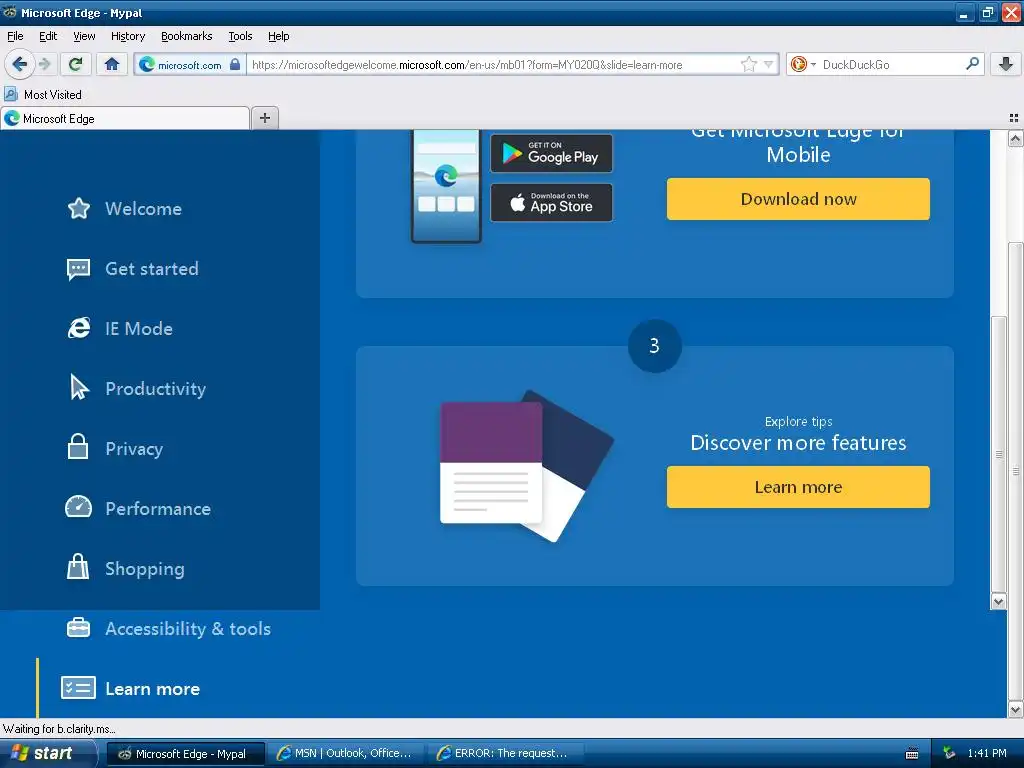Click the Get it on Google Play badge
The image size is (1024, 768).
coord(551,153)
